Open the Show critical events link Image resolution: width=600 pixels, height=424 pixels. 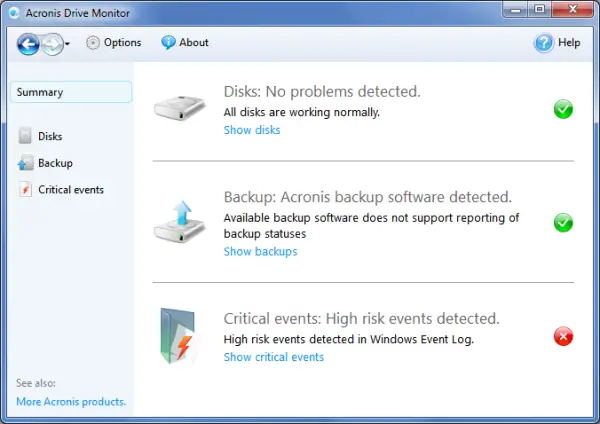[273, 357]
